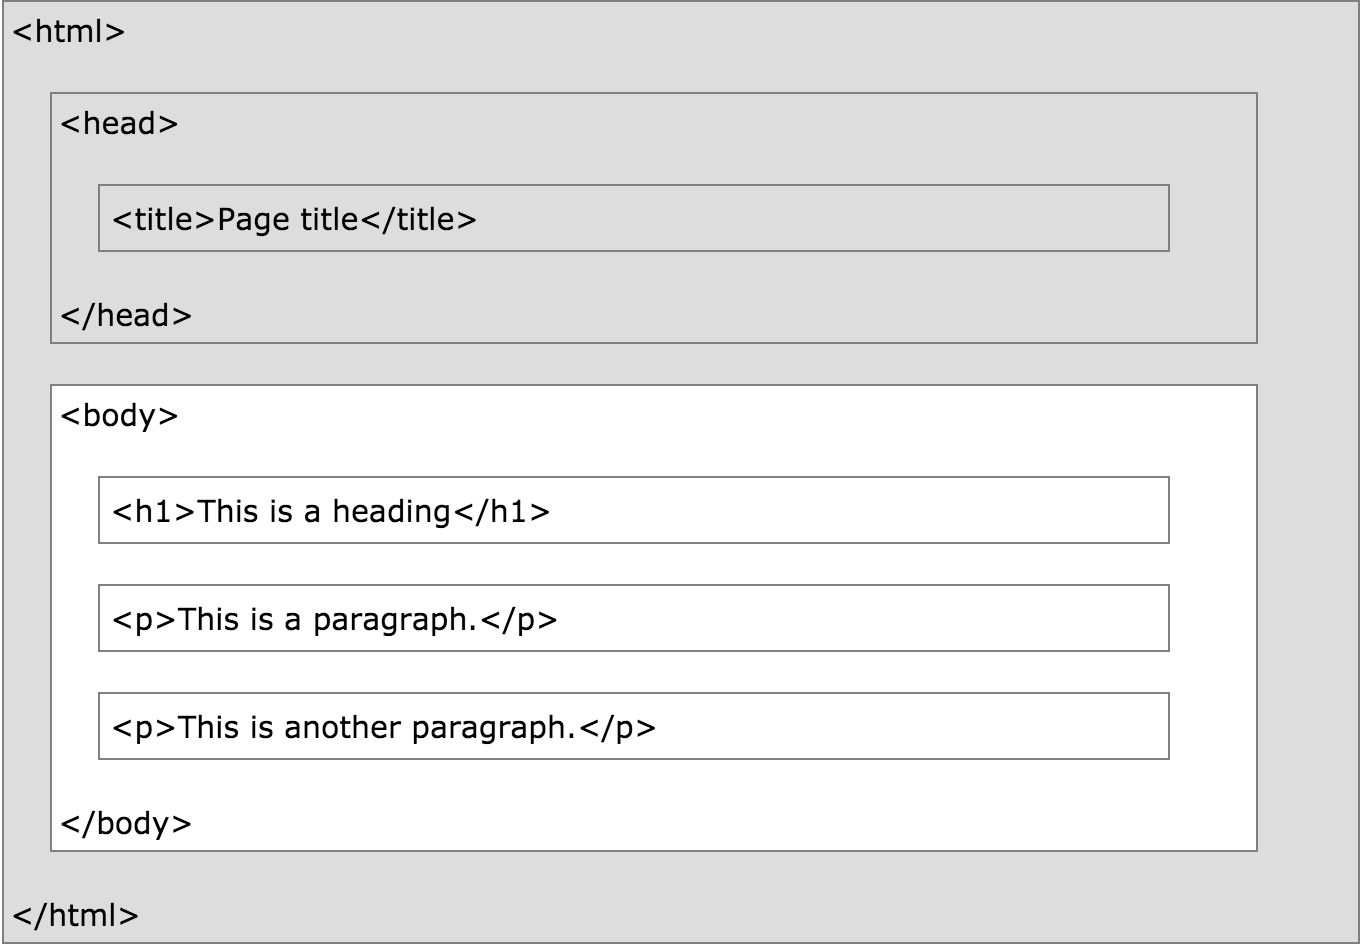This screenshot has height=944, width=1360.
Task: Click the closing </p> after 'This is a paragraph.'
Action: [518, 620]
